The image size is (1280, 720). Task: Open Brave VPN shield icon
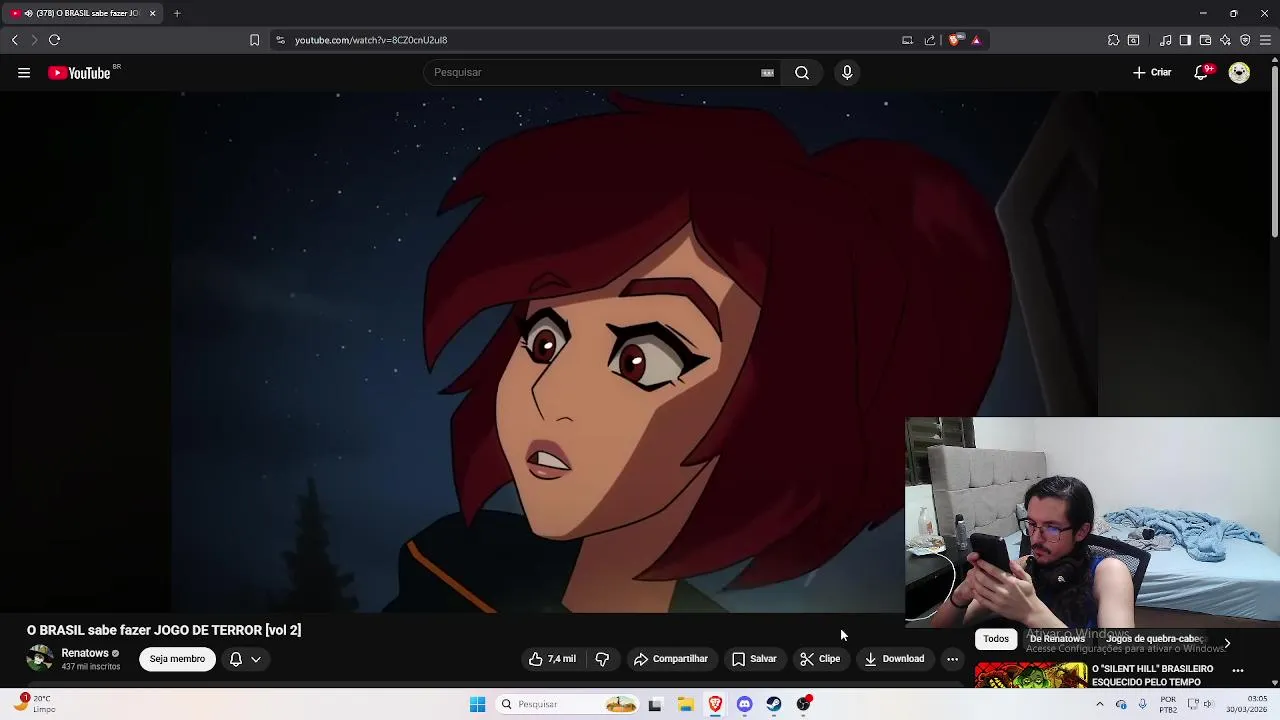pos(1245,40)
